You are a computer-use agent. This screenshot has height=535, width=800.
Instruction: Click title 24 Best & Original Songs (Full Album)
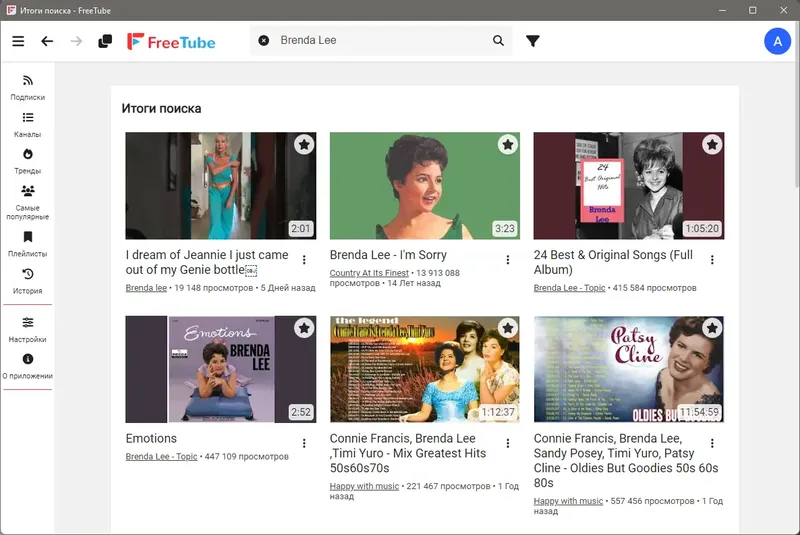(x=613, y=262)
